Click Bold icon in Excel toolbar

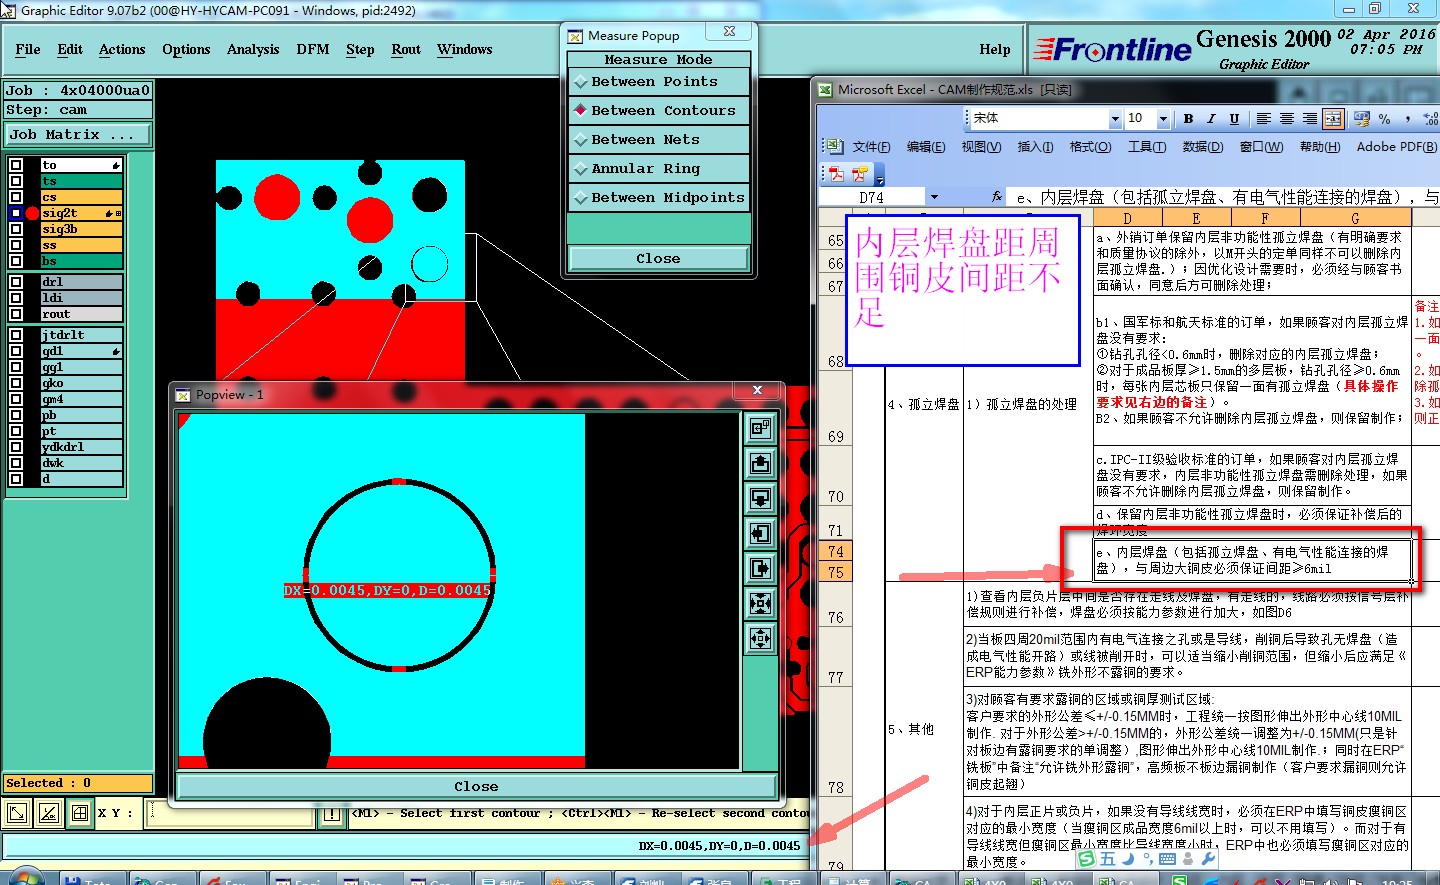pyautogui.click(x=1188, y=119)
